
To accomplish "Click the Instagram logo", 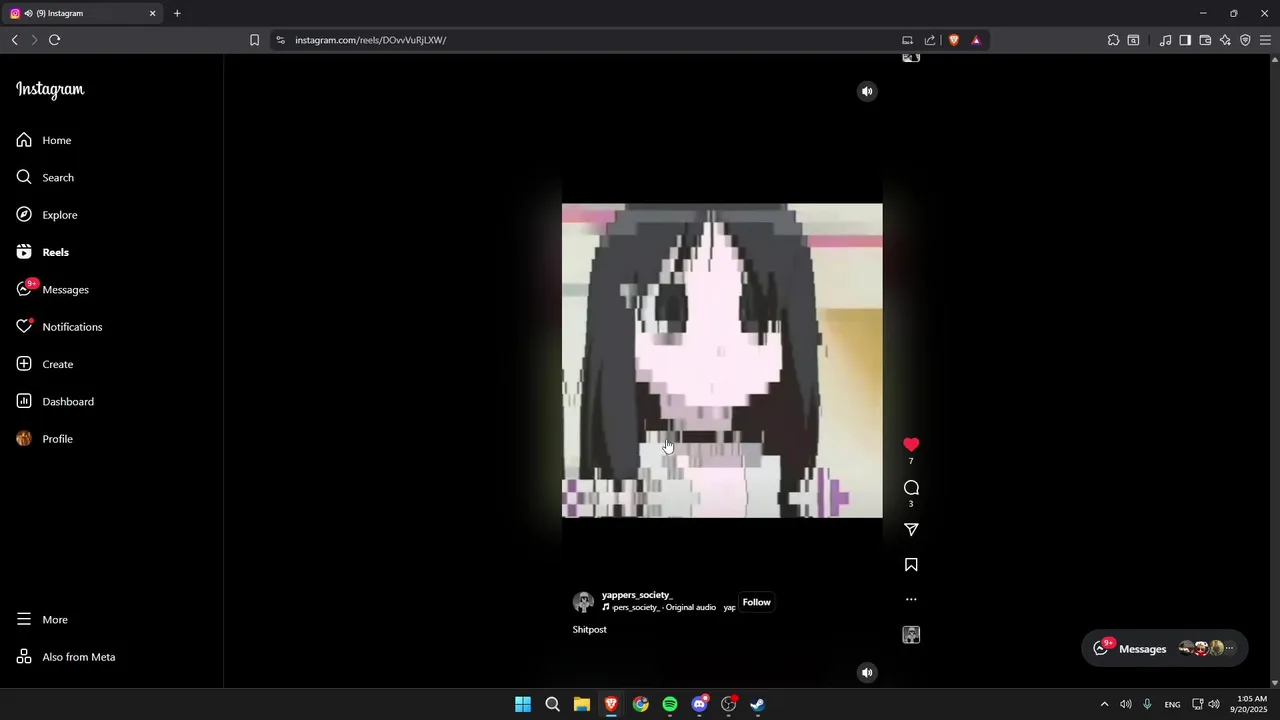I will click(50, 89).
